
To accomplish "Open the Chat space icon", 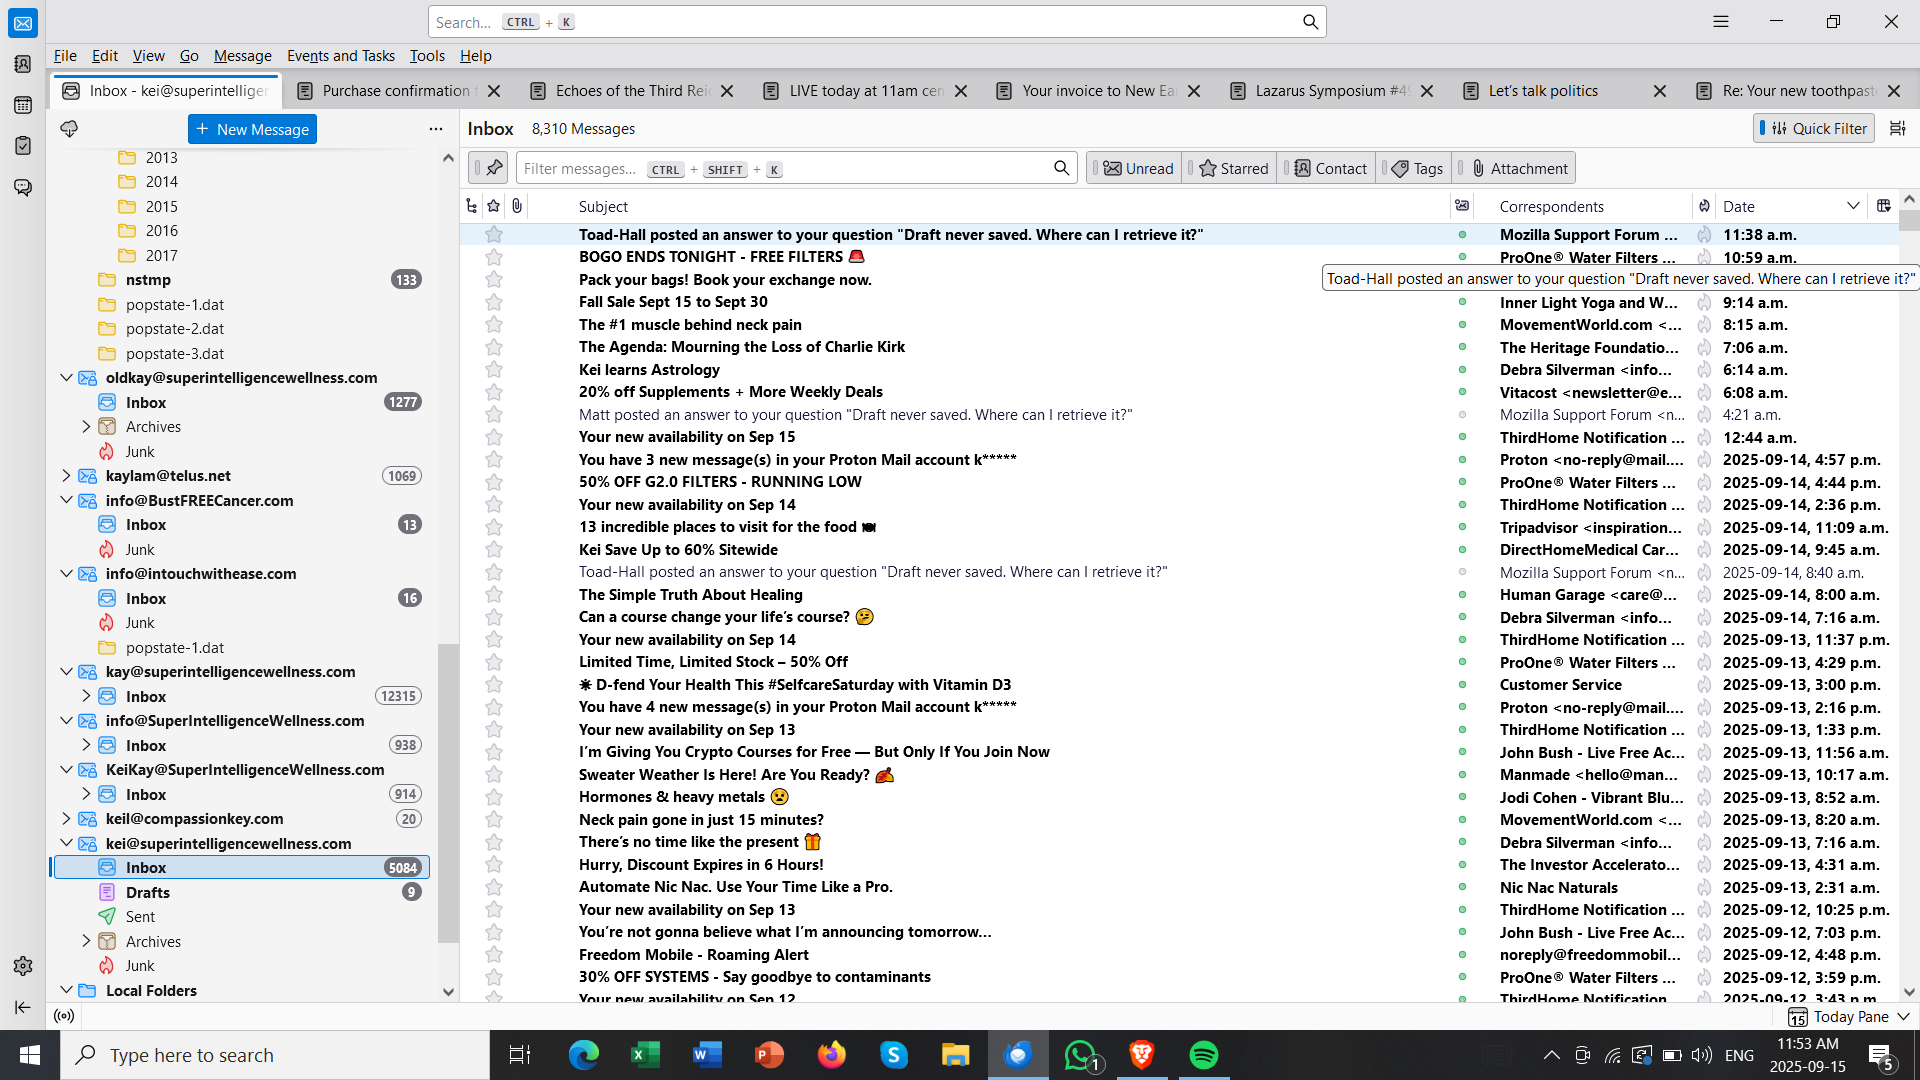I will coord(23,187).
